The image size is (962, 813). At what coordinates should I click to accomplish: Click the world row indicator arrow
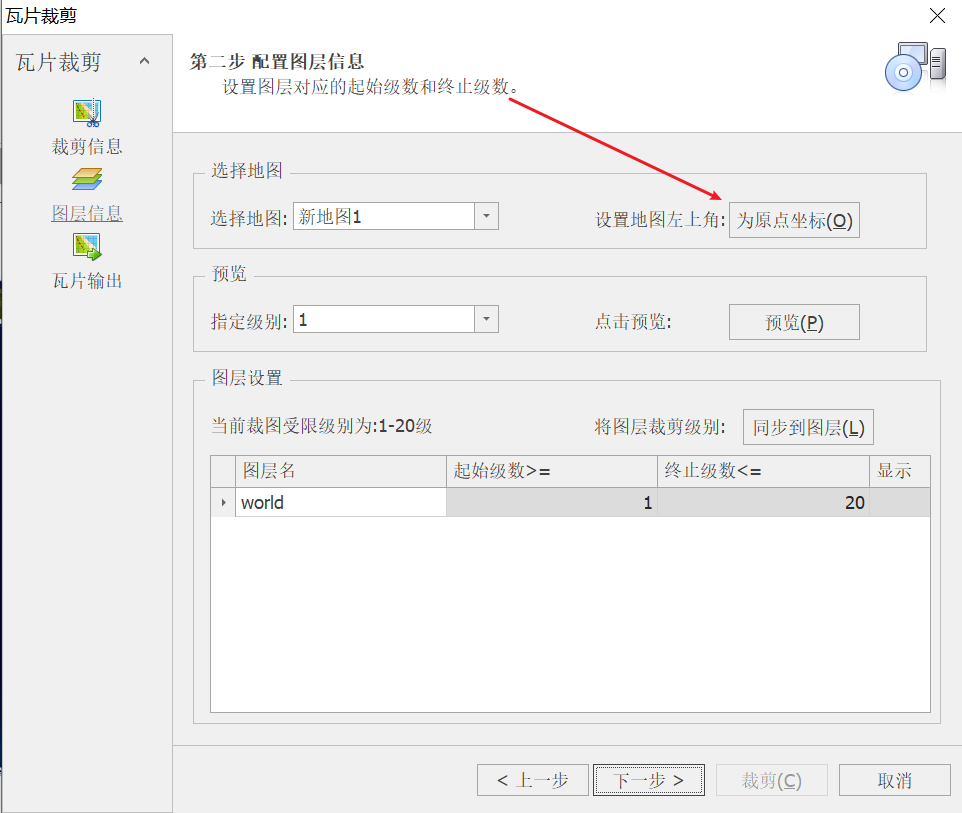click(223, 503)
